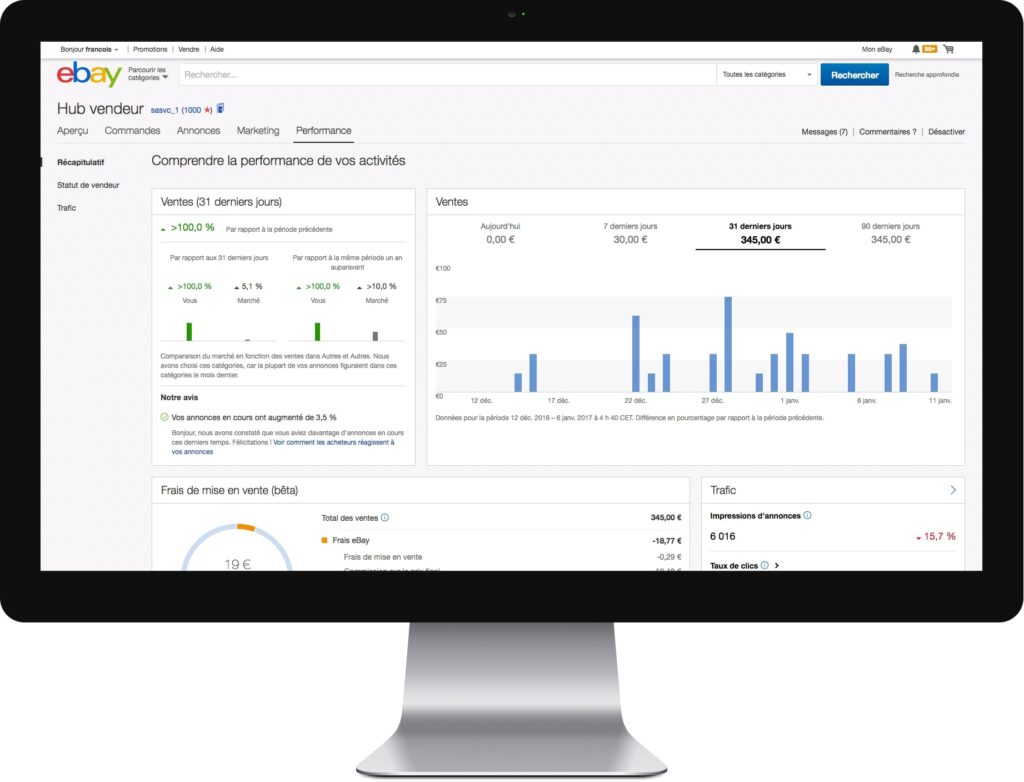Viewport: 1024px width, 782px height.
Task: Click info icon beside Taux de clics
Action: coord(764,566)
